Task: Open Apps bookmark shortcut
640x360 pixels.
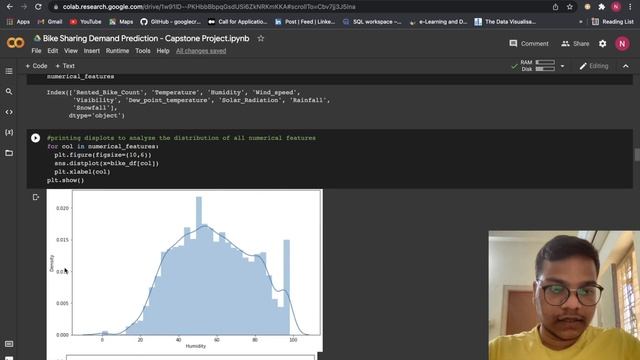Action: tap(18, 22)
